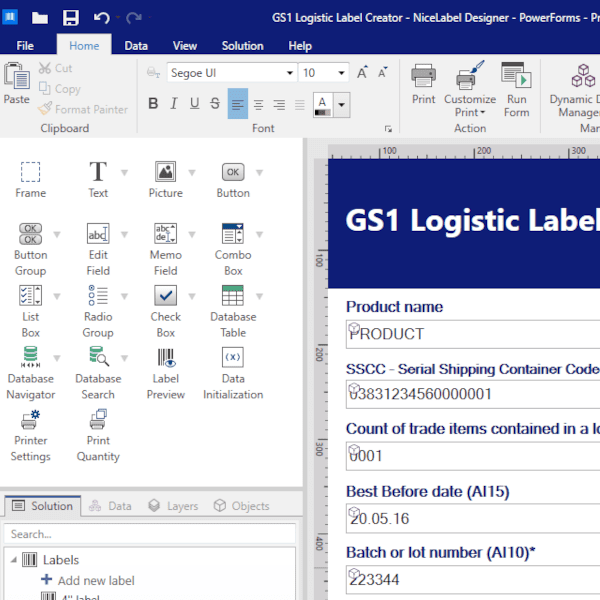The height and width of the screenshot is (600, 600).
Task: Toggle Bold formatting
Action: point(153,103)
